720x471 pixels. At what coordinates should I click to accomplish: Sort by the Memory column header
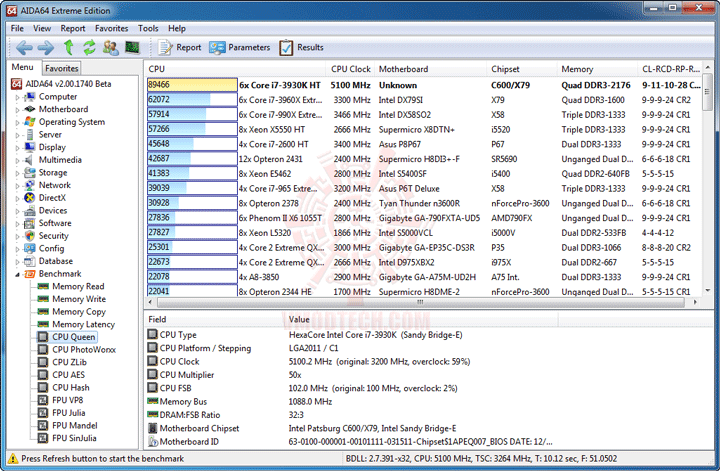coord(597,69)
